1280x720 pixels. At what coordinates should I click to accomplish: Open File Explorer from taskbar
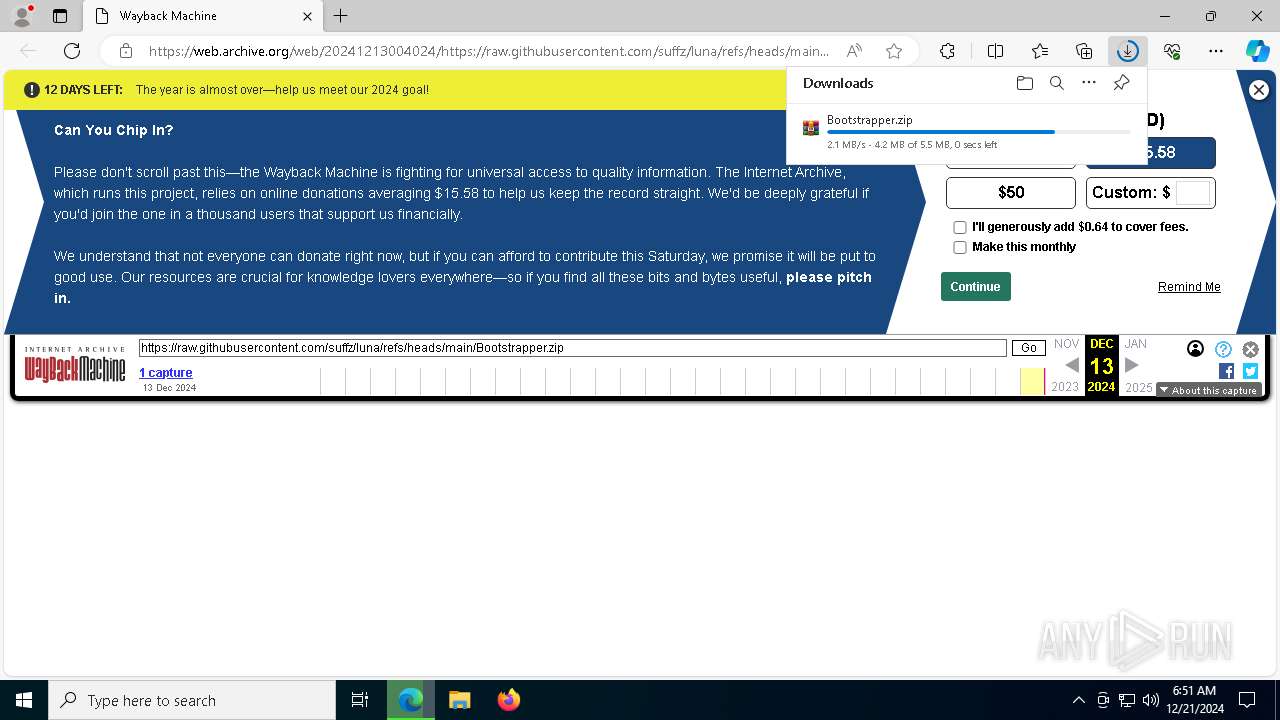coord(459,700)
